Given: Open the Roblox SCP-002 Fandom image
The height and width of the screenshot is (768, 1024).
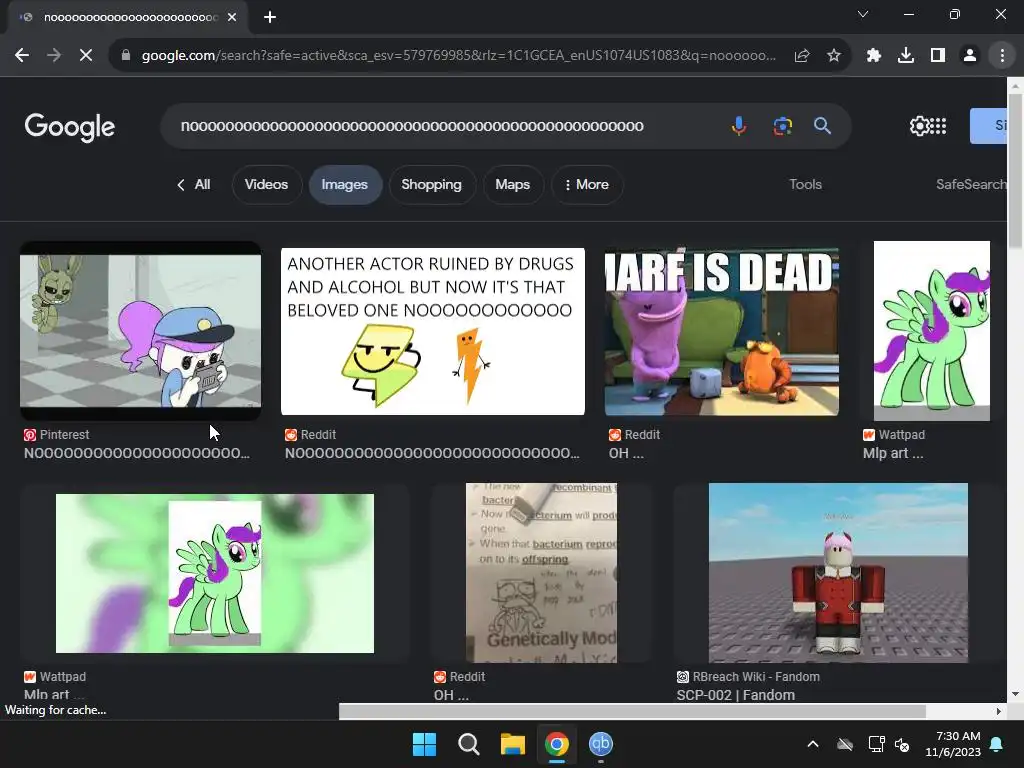Looking at the screenshot, I should [x=838, y=573].
